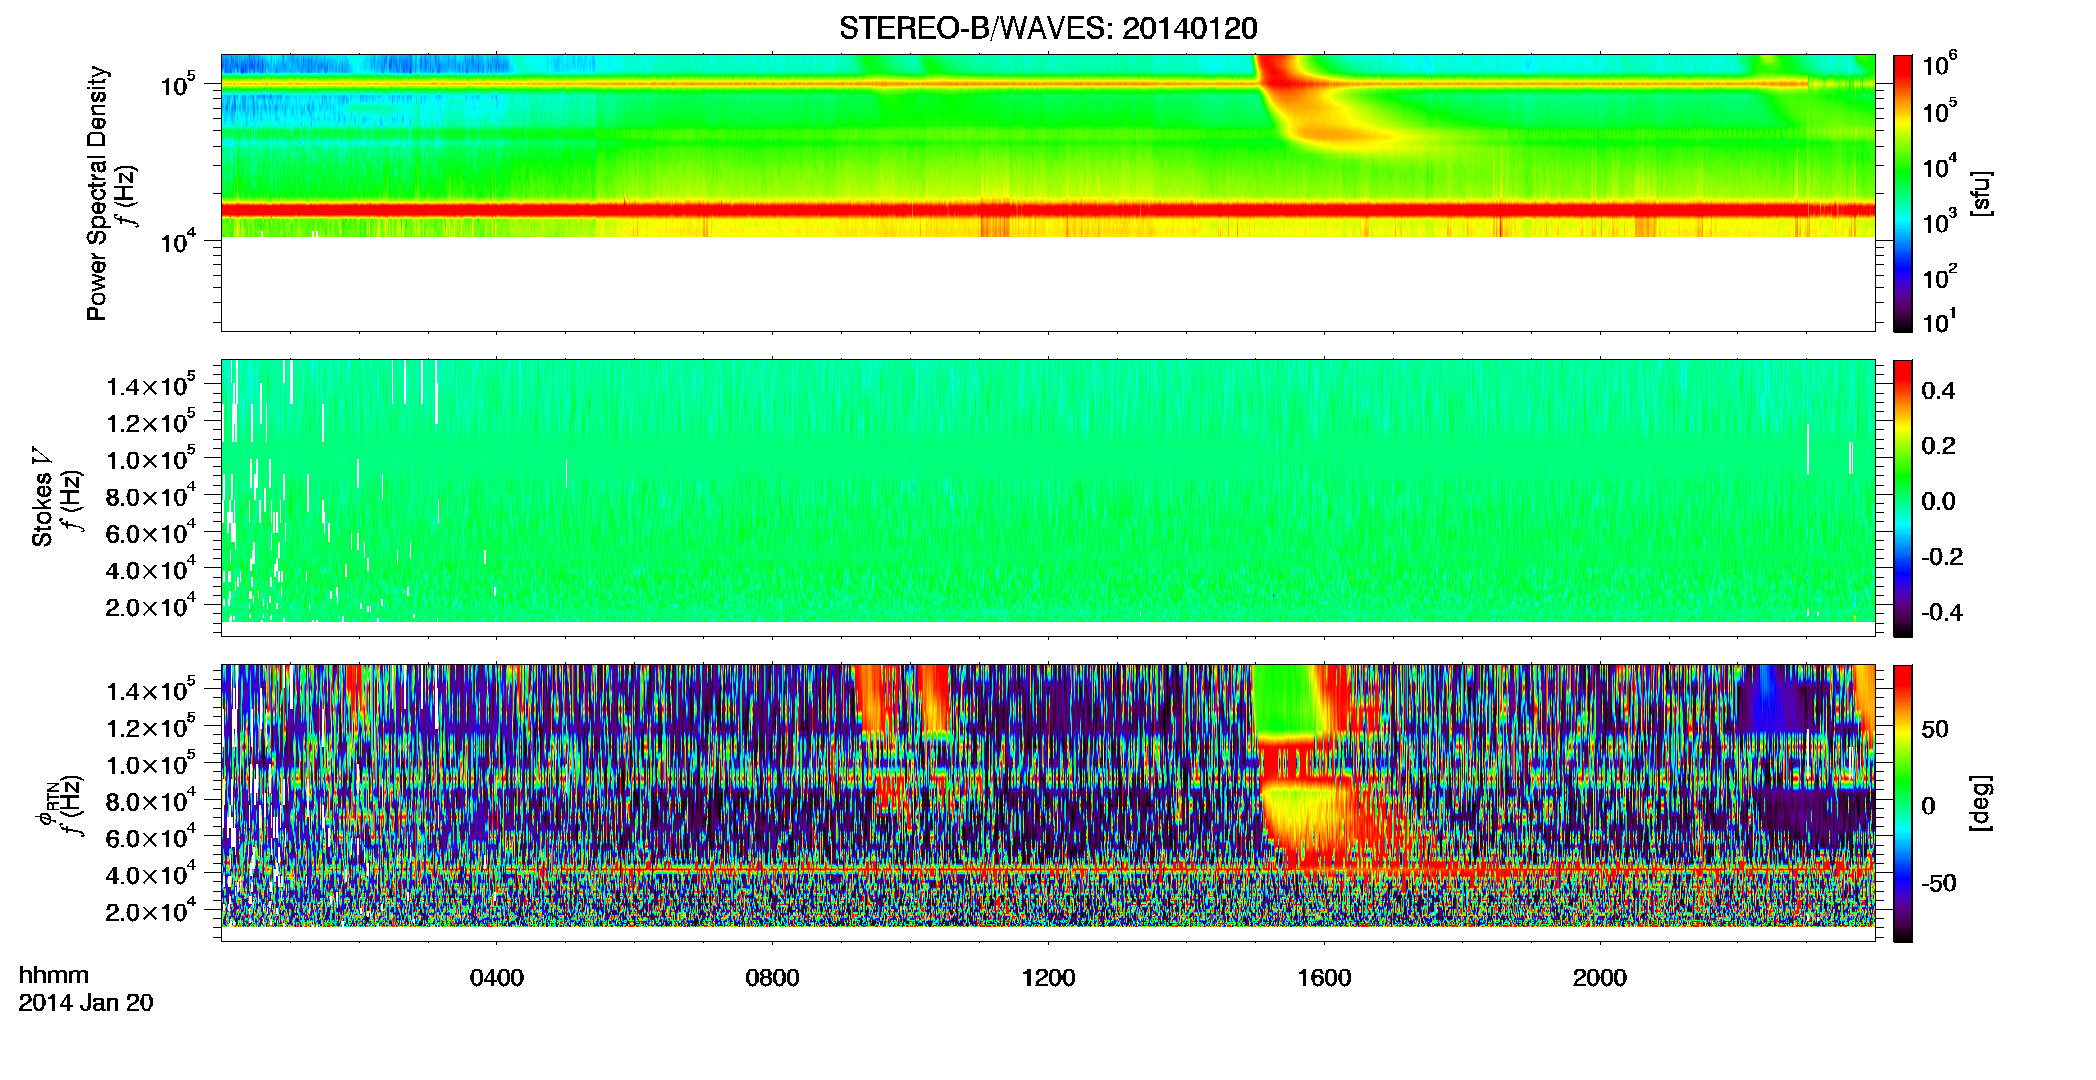Click the -50 label on degrees color bar
The width and height of the screenshot is (2096, 1080).
[x=1940, y=883]
